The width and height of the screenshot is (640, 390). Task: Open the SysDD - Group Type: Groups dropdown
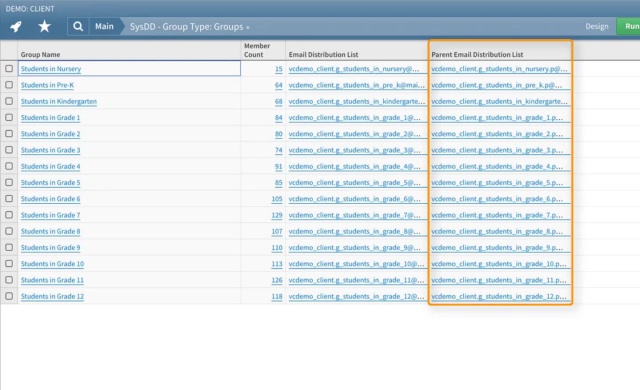(x=189, y=27)
